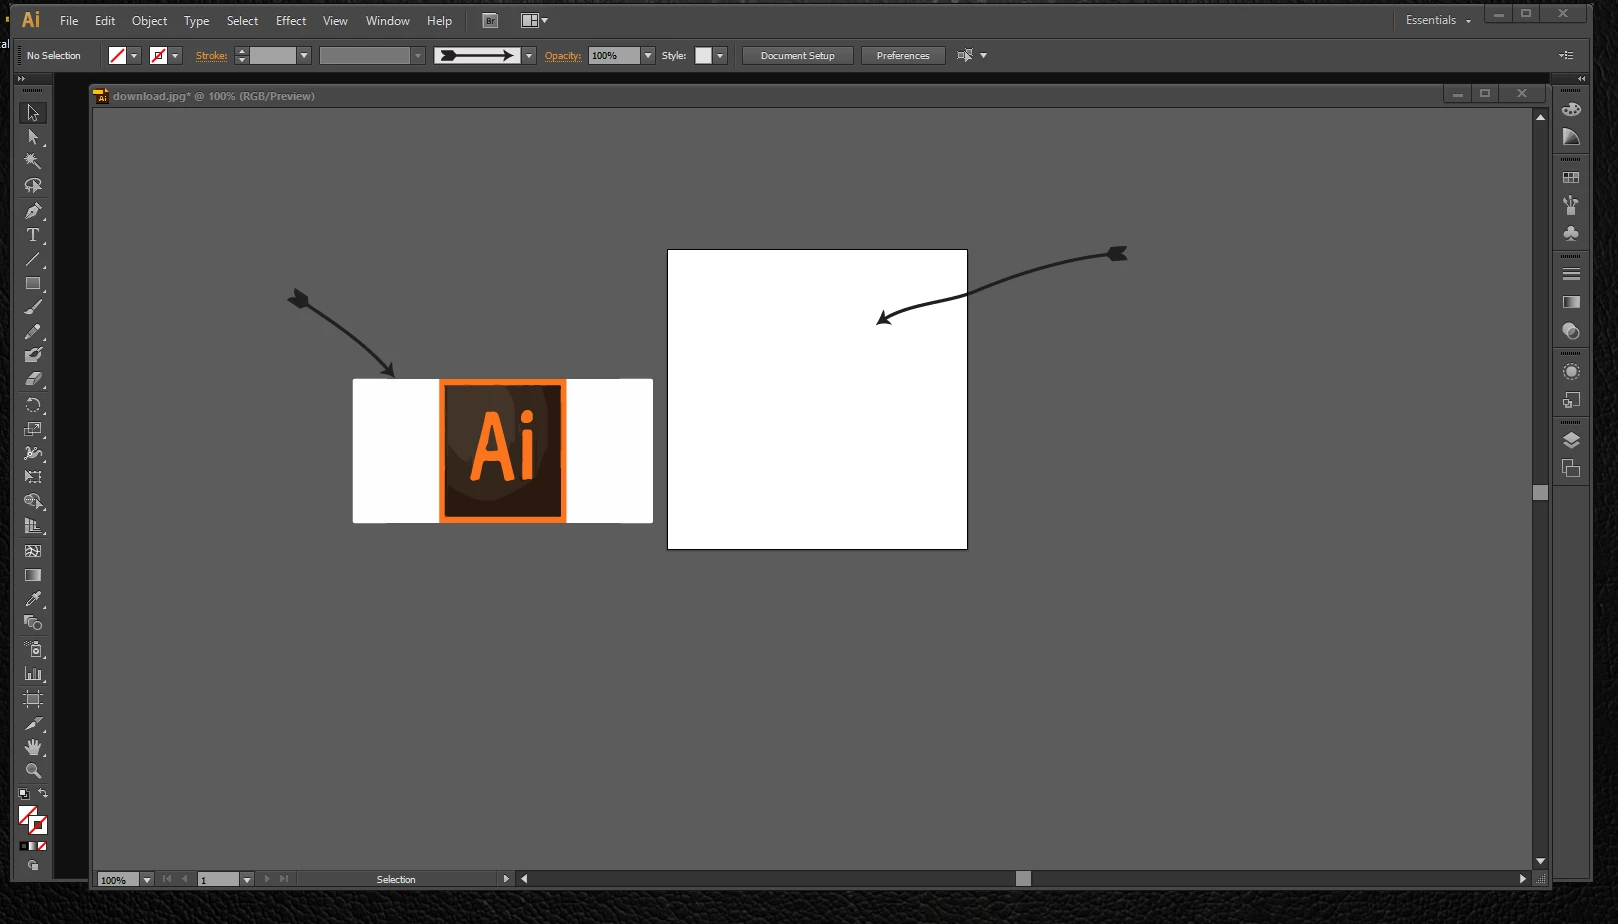Open the Color Guide panel
1618x924 pixels.
click(1571, 137)
